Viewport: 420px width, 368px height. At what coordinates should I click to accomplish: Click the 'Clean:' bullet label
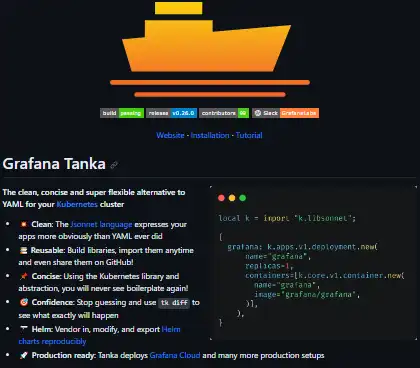[42, 224]
